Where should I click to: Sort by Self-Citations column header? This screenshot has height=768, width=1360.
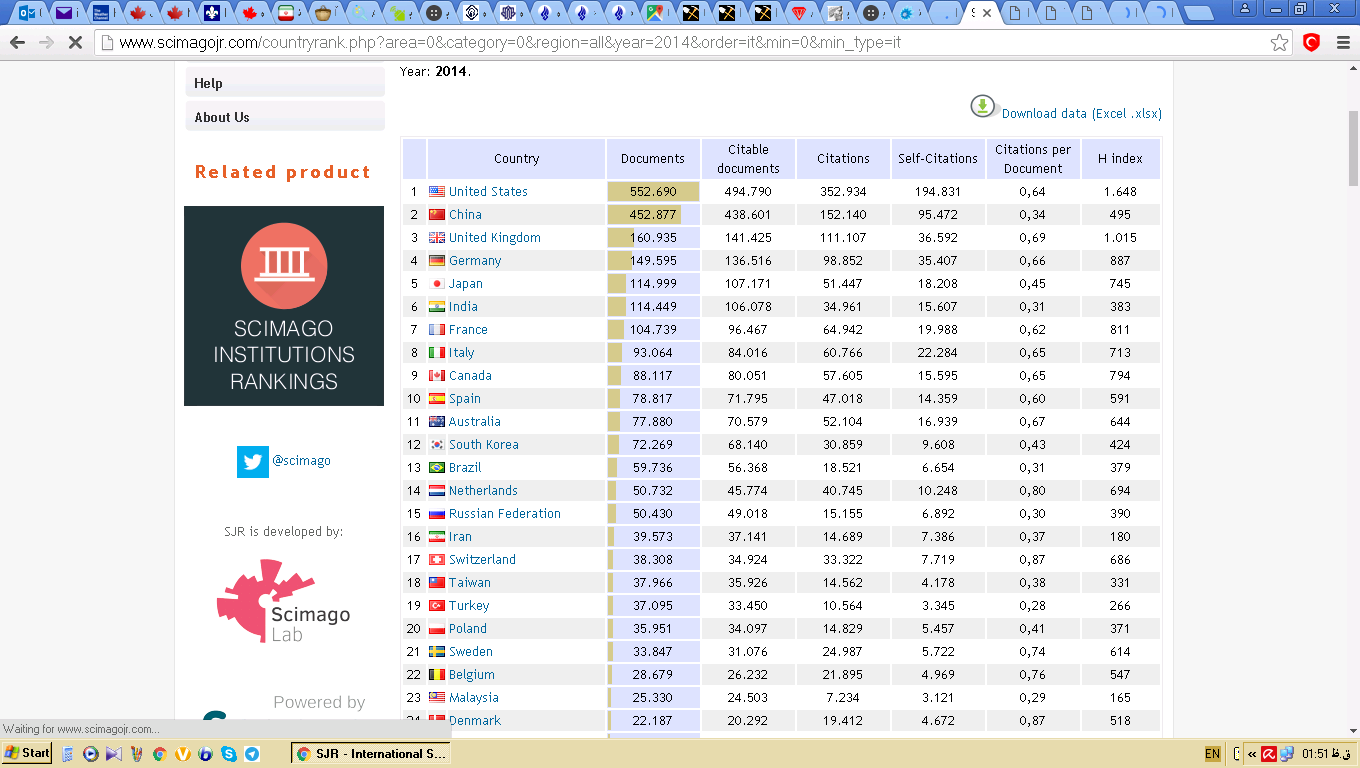(938, 159)
